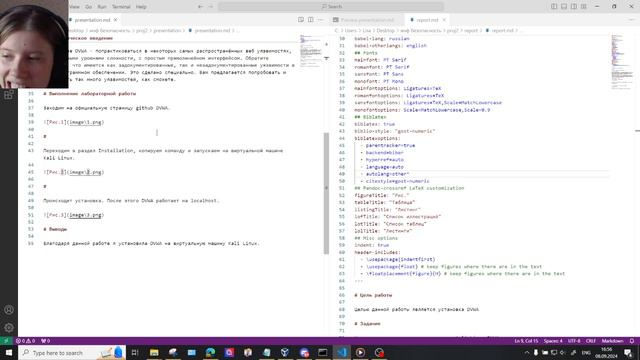
Task: Open Microsoft Edge from the taskbar
Action: [210, 352]
